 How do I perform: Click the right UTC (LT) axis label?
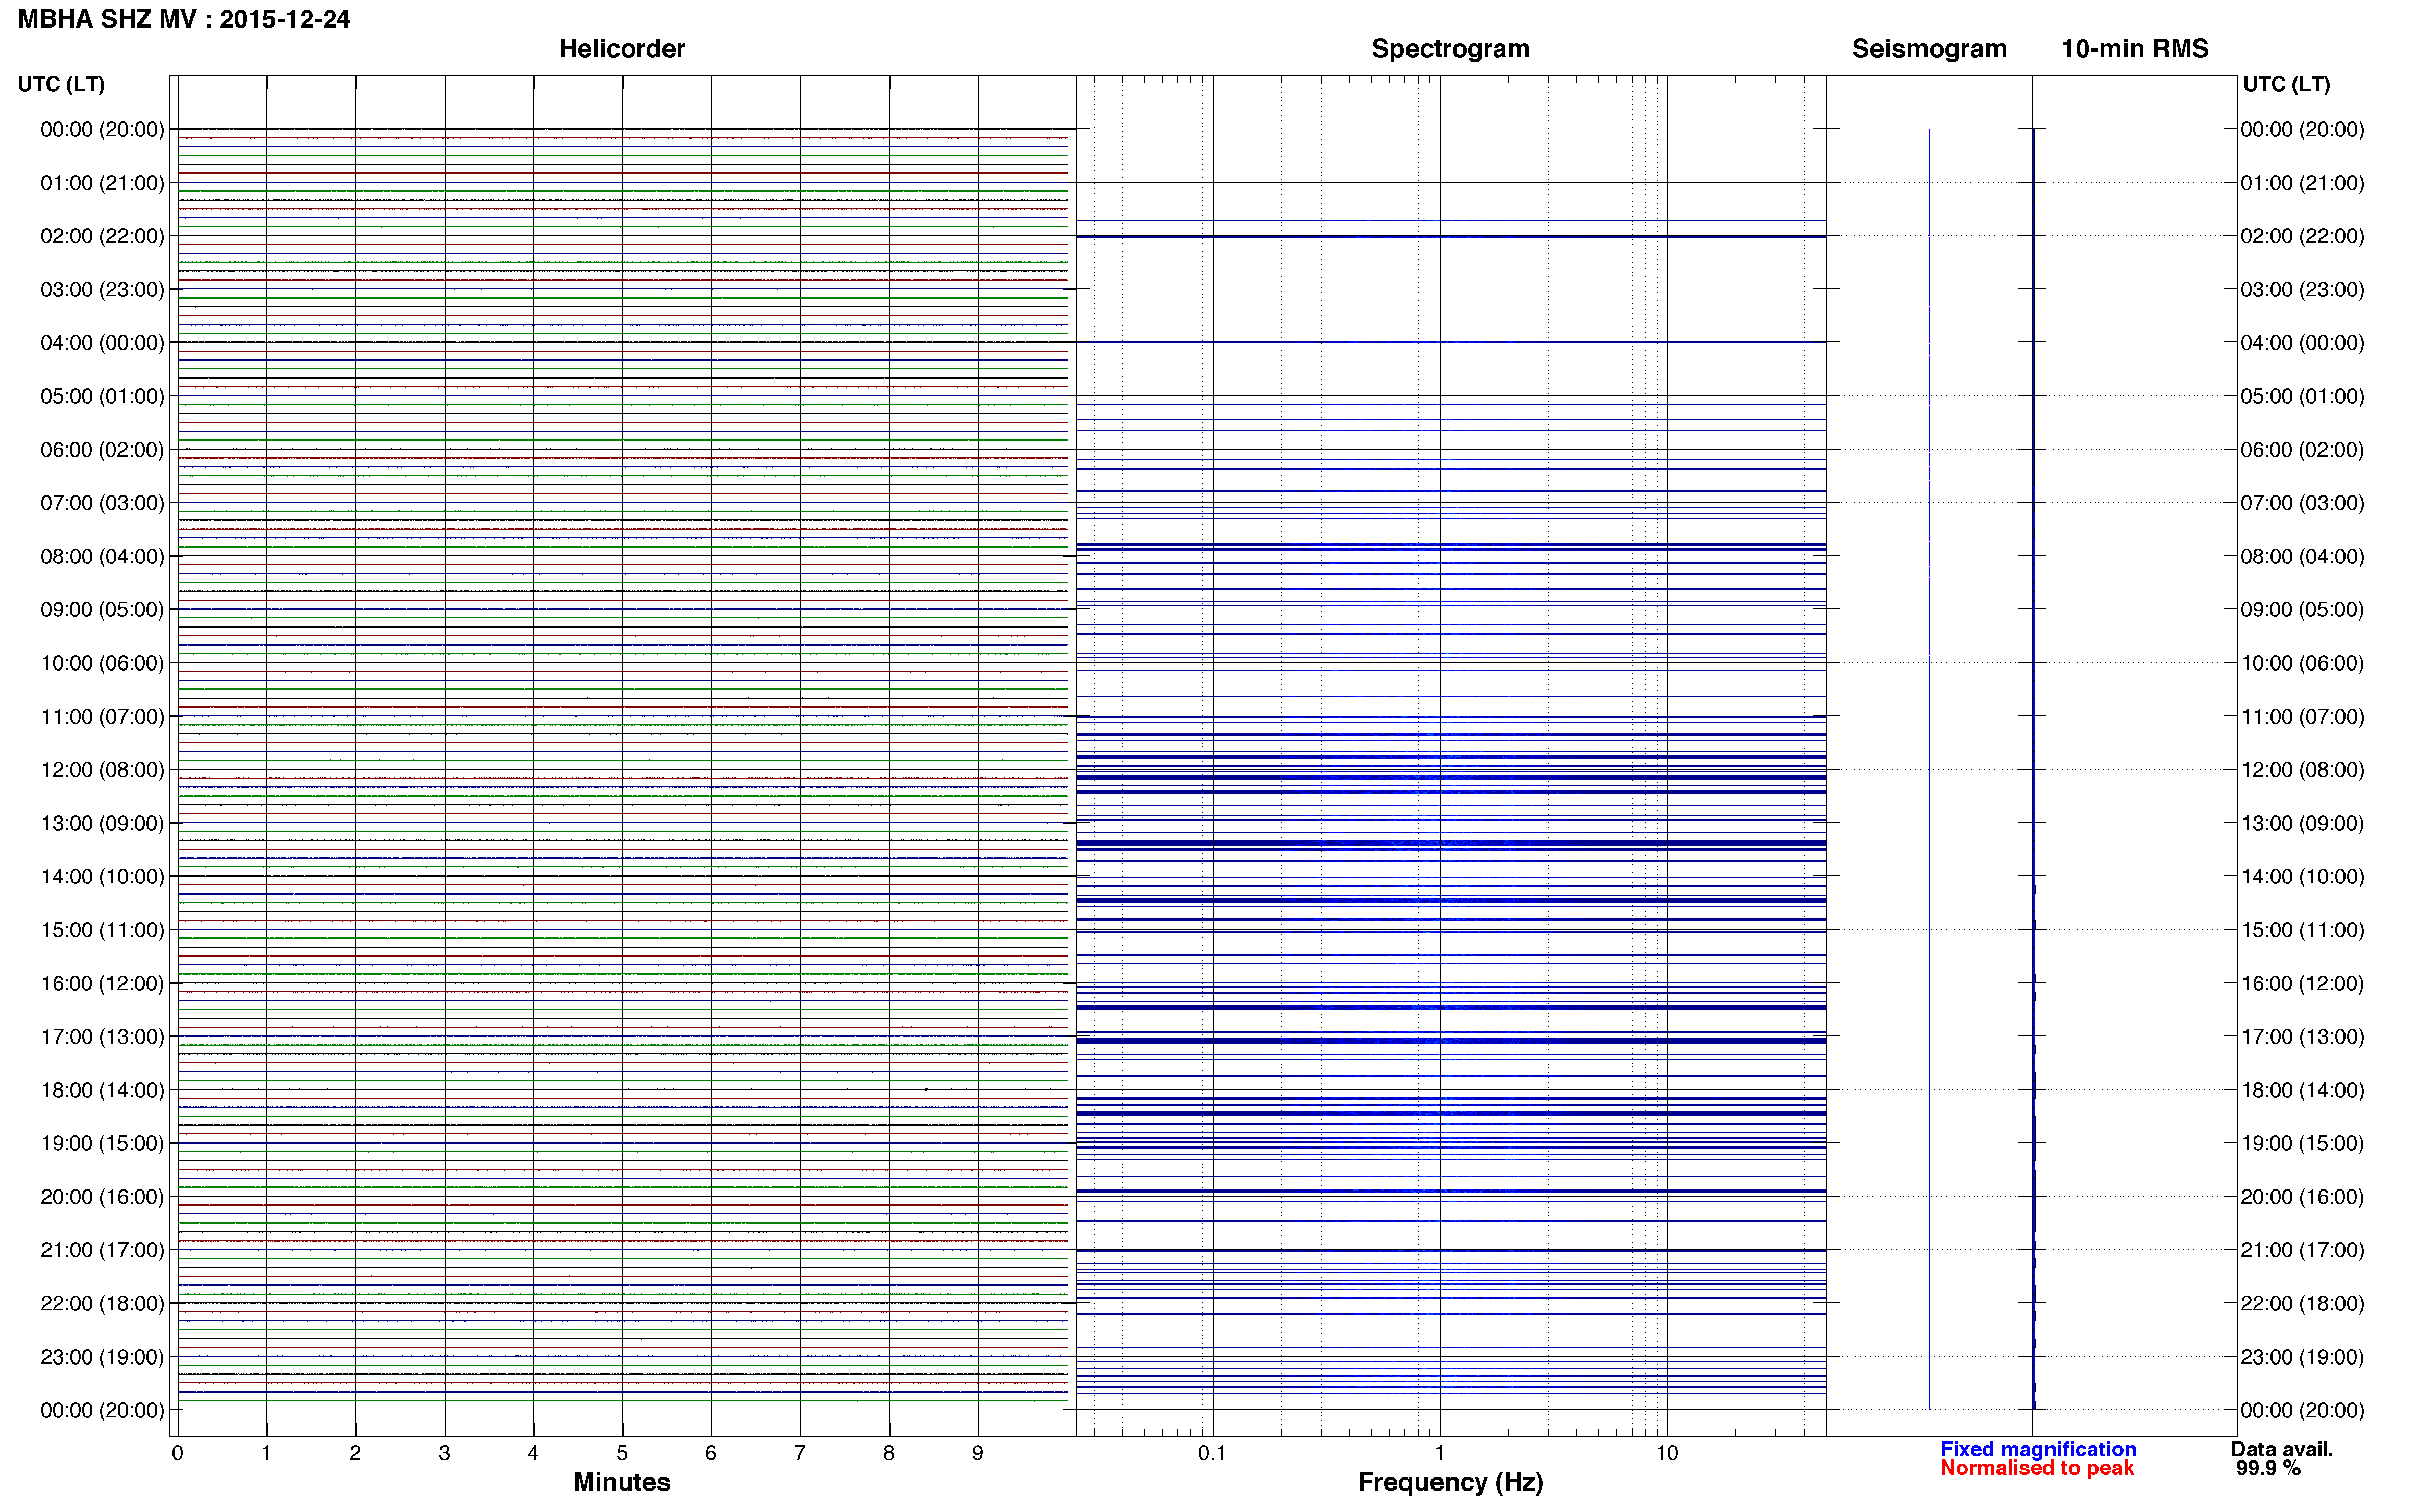pos(2286,84)
